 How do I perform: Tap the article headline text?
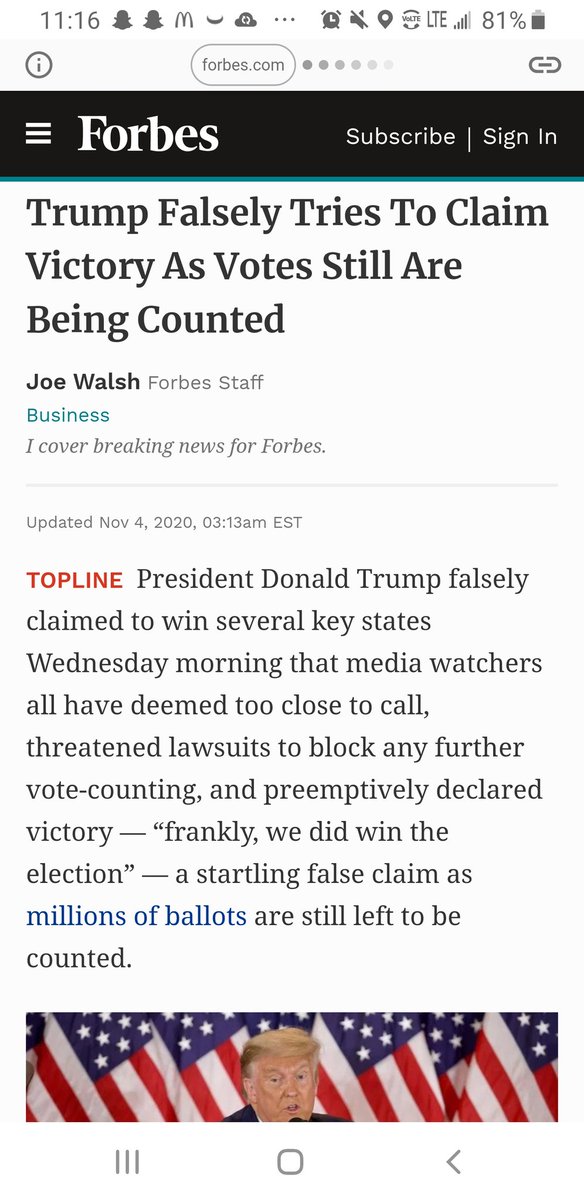coord(288,266)
